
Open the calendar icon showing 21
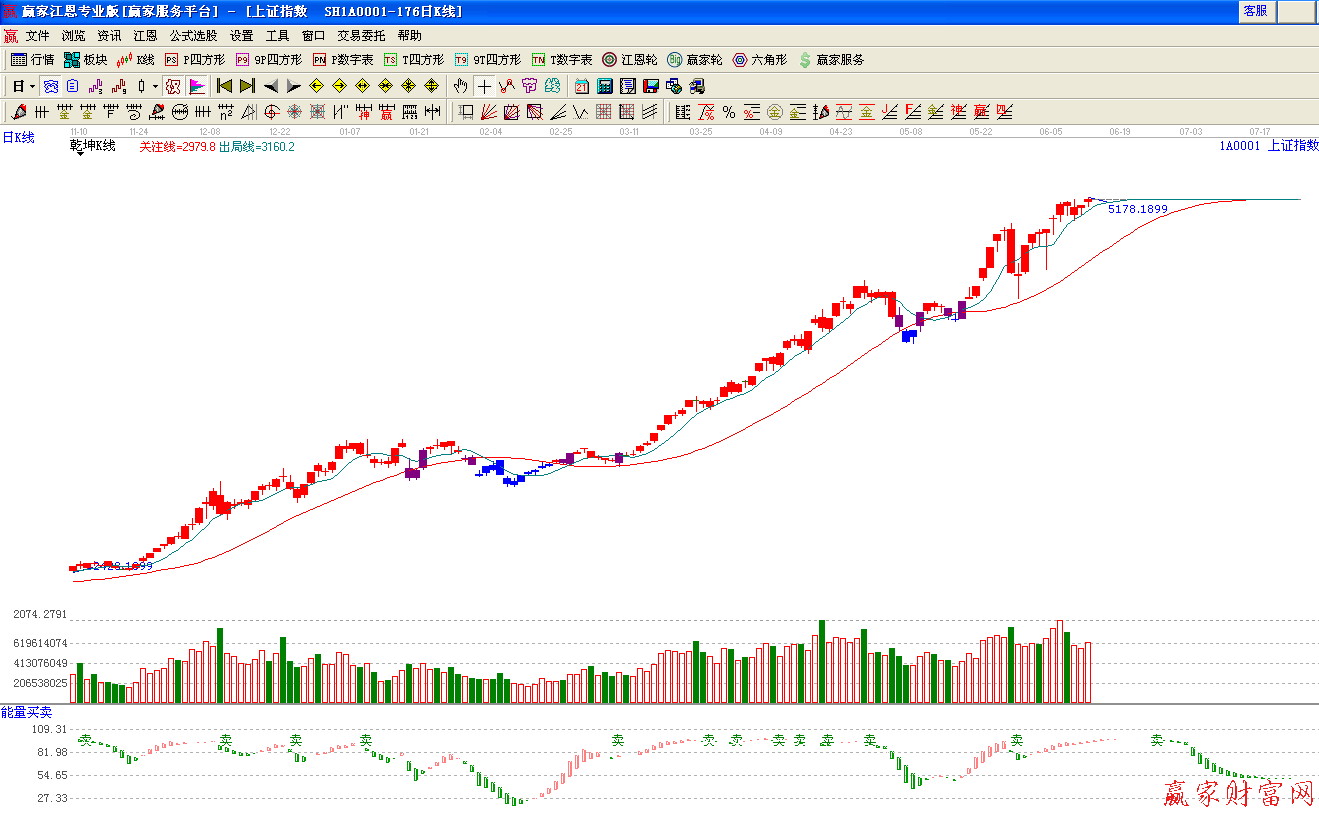coord(582,86)
